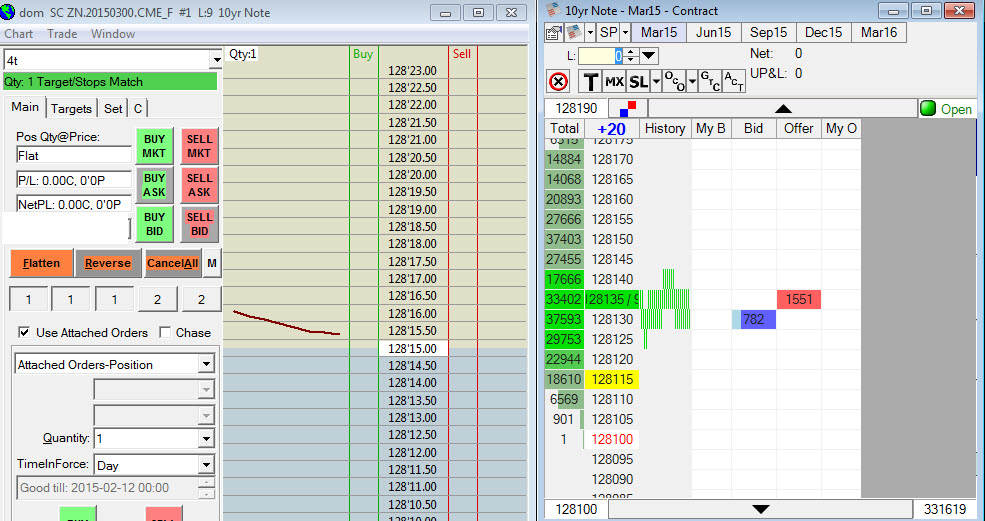The height and width of the screenshot is (521, 985).
Task: Open the Window menu
Action: [x=113, y=34]
